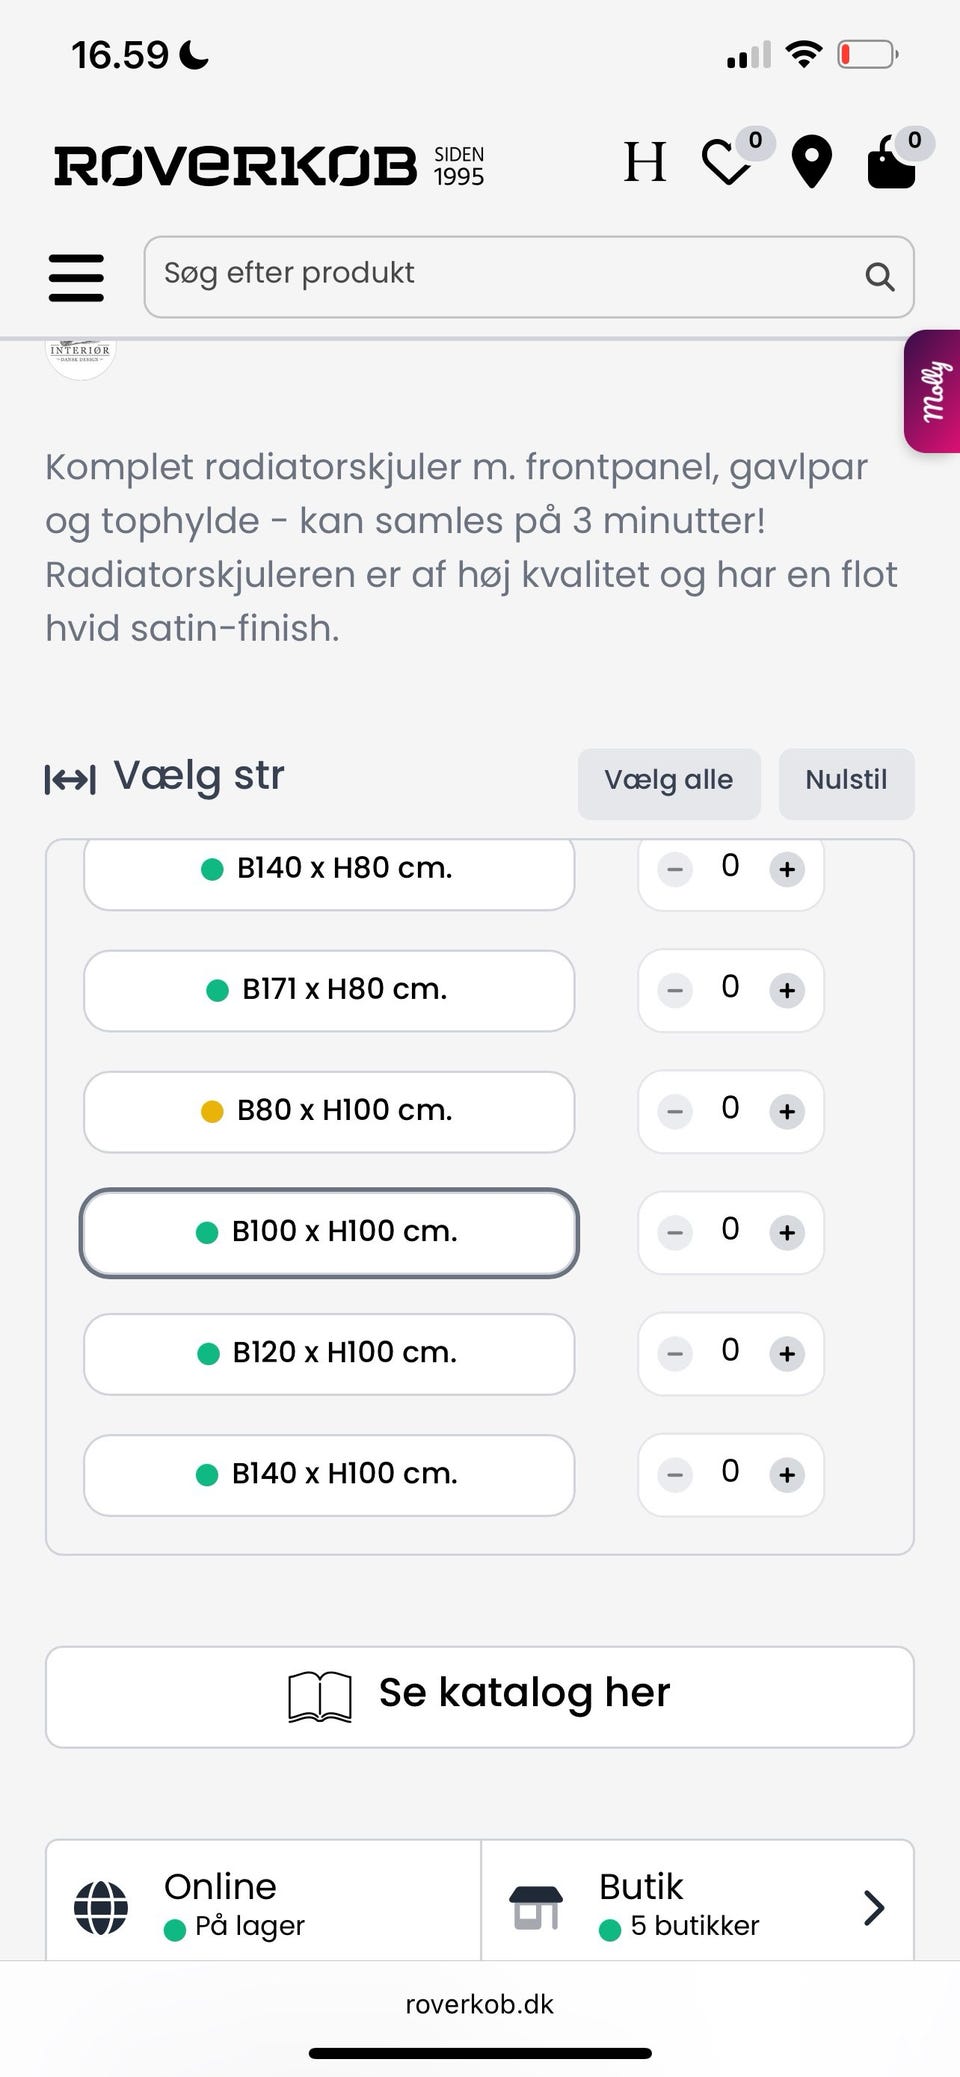The width and height of the screenshot is (960, 2077).
Task: Select size B80 x H100 cm
Action: [329, 1111]
